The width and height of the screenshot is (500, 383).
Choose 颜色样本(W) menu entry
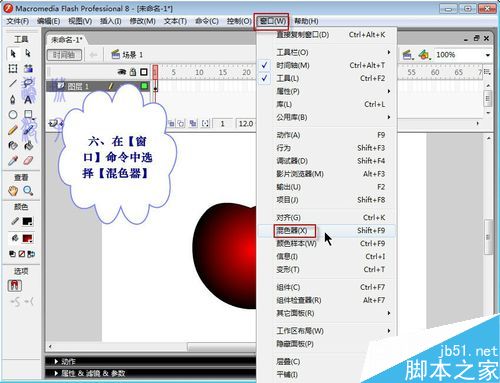coord(327,243)
